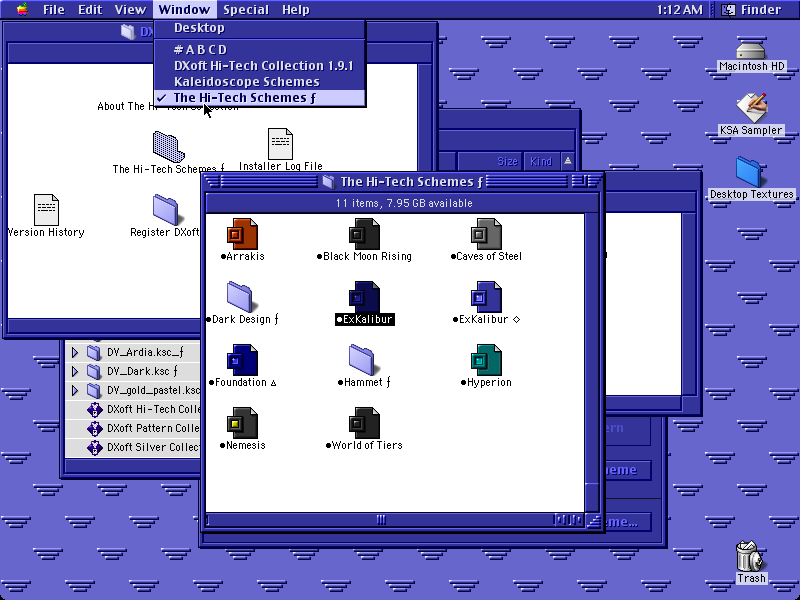
Task: Open the Finder application menu
Action: [753, 10]
